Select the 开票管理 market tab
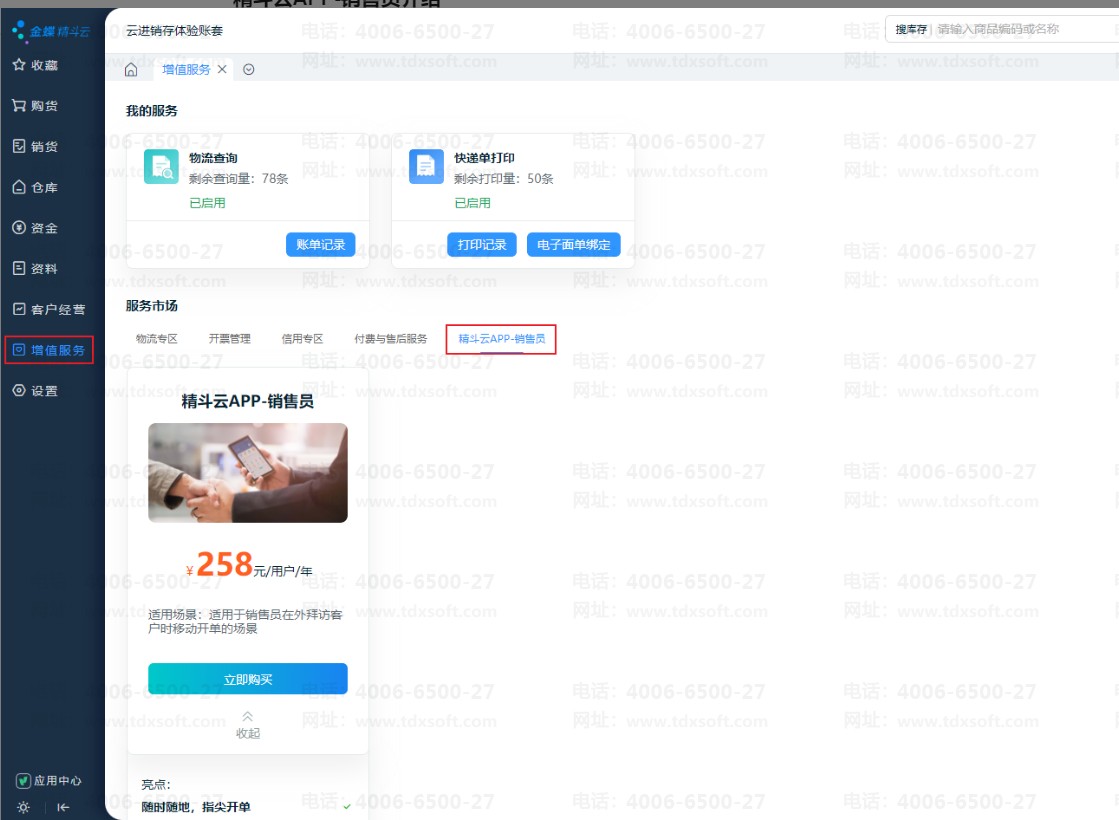 click(x=229, y=338)
